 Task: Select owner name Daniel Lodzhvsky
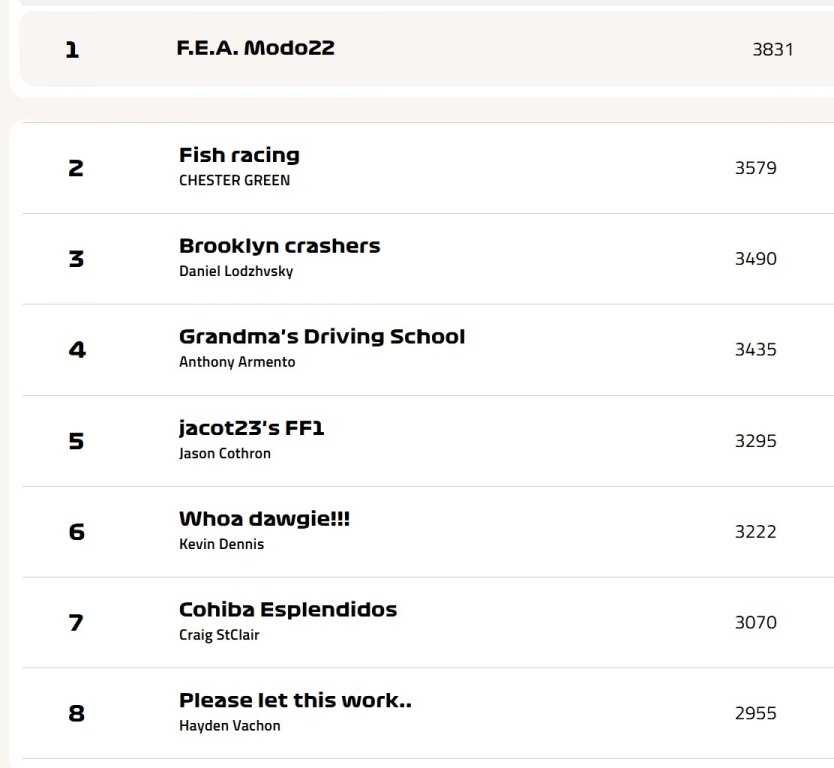click(x=236, y=271)
